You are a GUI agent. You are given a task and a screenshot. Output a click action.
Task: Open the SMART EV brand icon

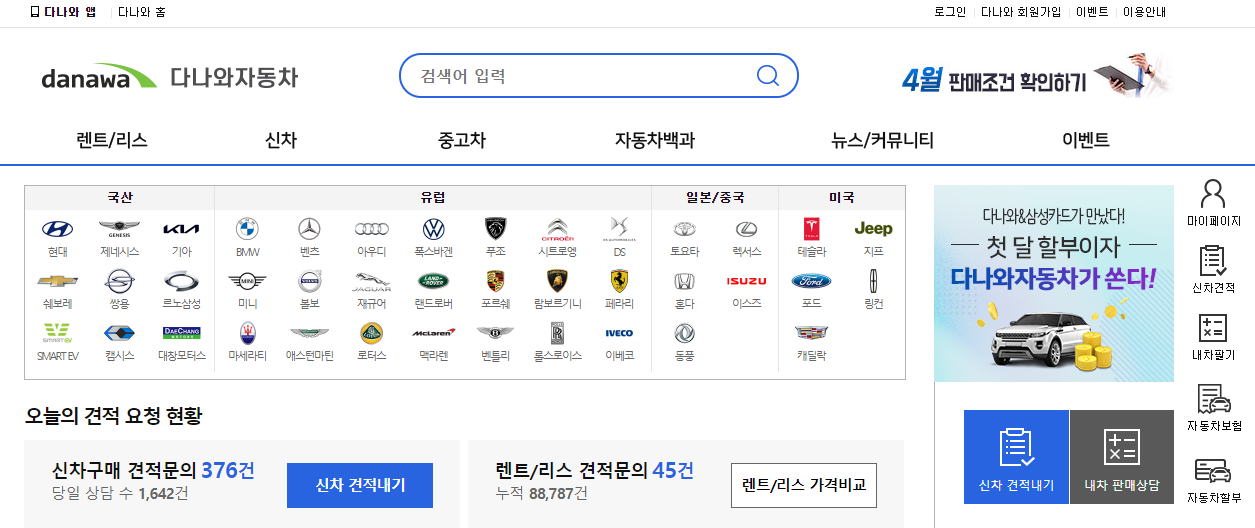tap(58, 333)
